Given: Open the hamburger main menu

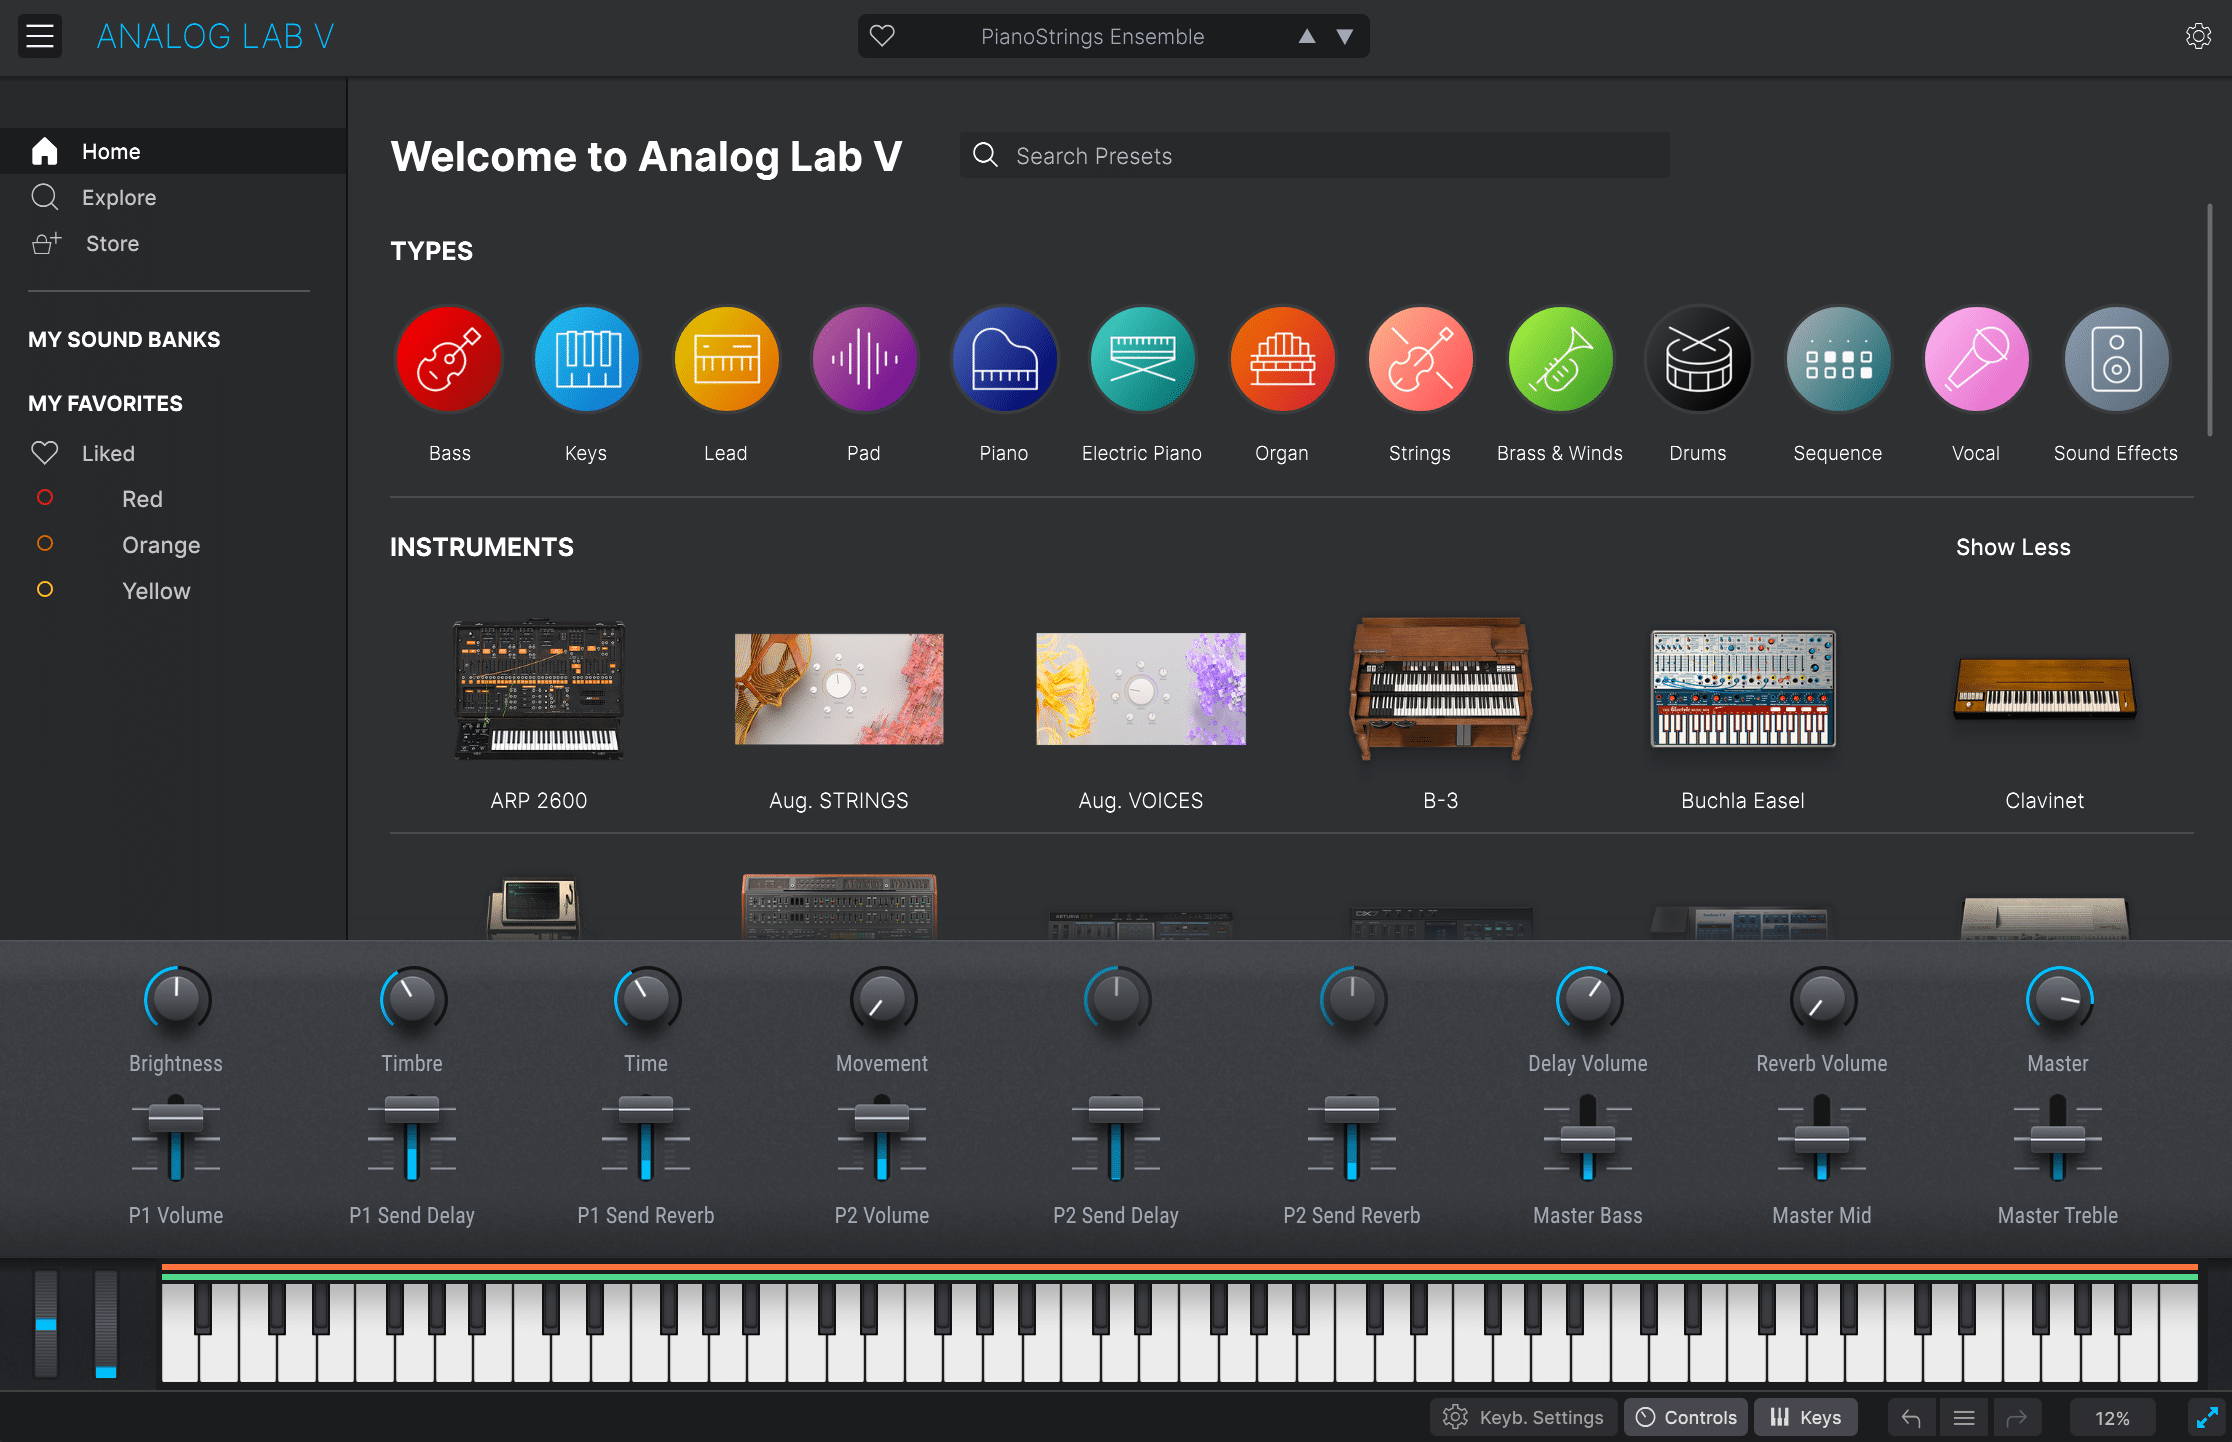Looking at the screenshot, I should (x=40, y=36).
